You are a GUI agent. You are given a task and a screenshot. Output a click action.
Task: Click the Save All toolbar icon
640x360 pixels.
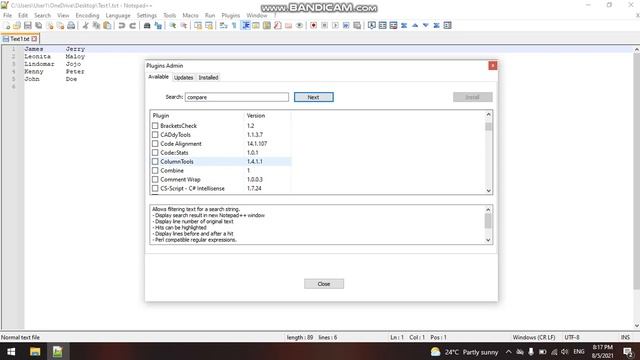(x=38, y=25)
